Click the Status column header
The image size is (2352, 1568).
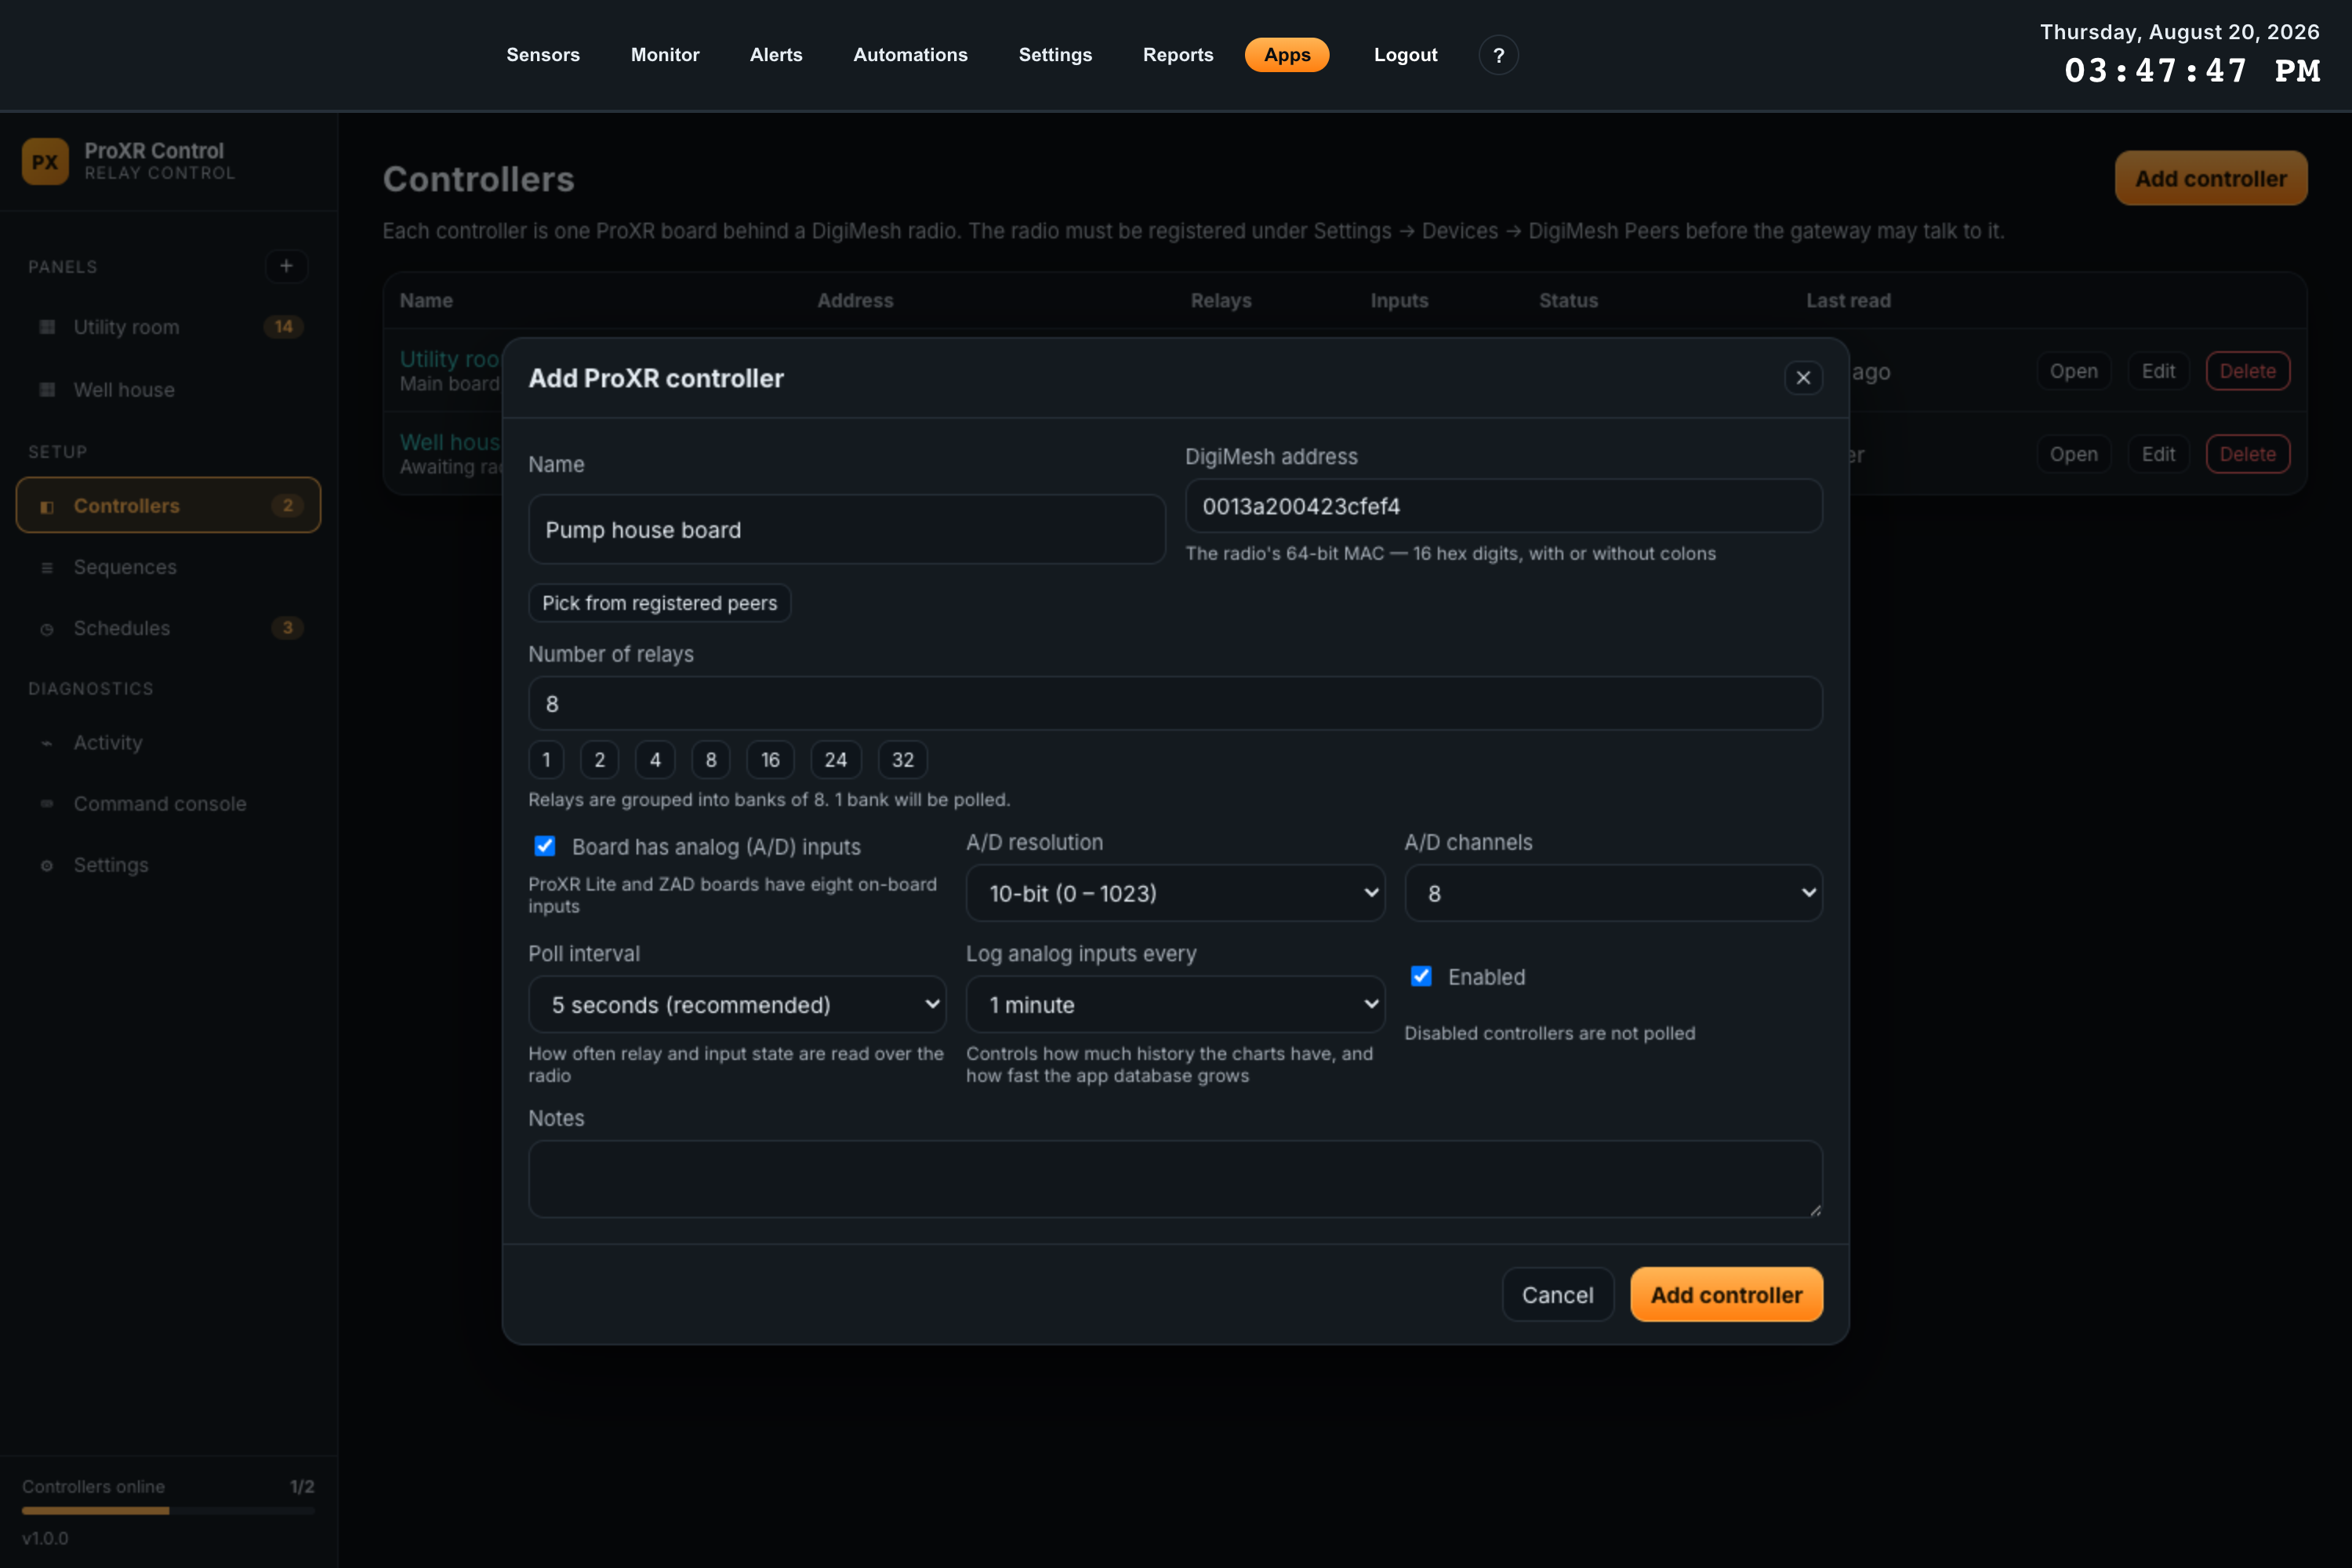[x=1568, y=300]
